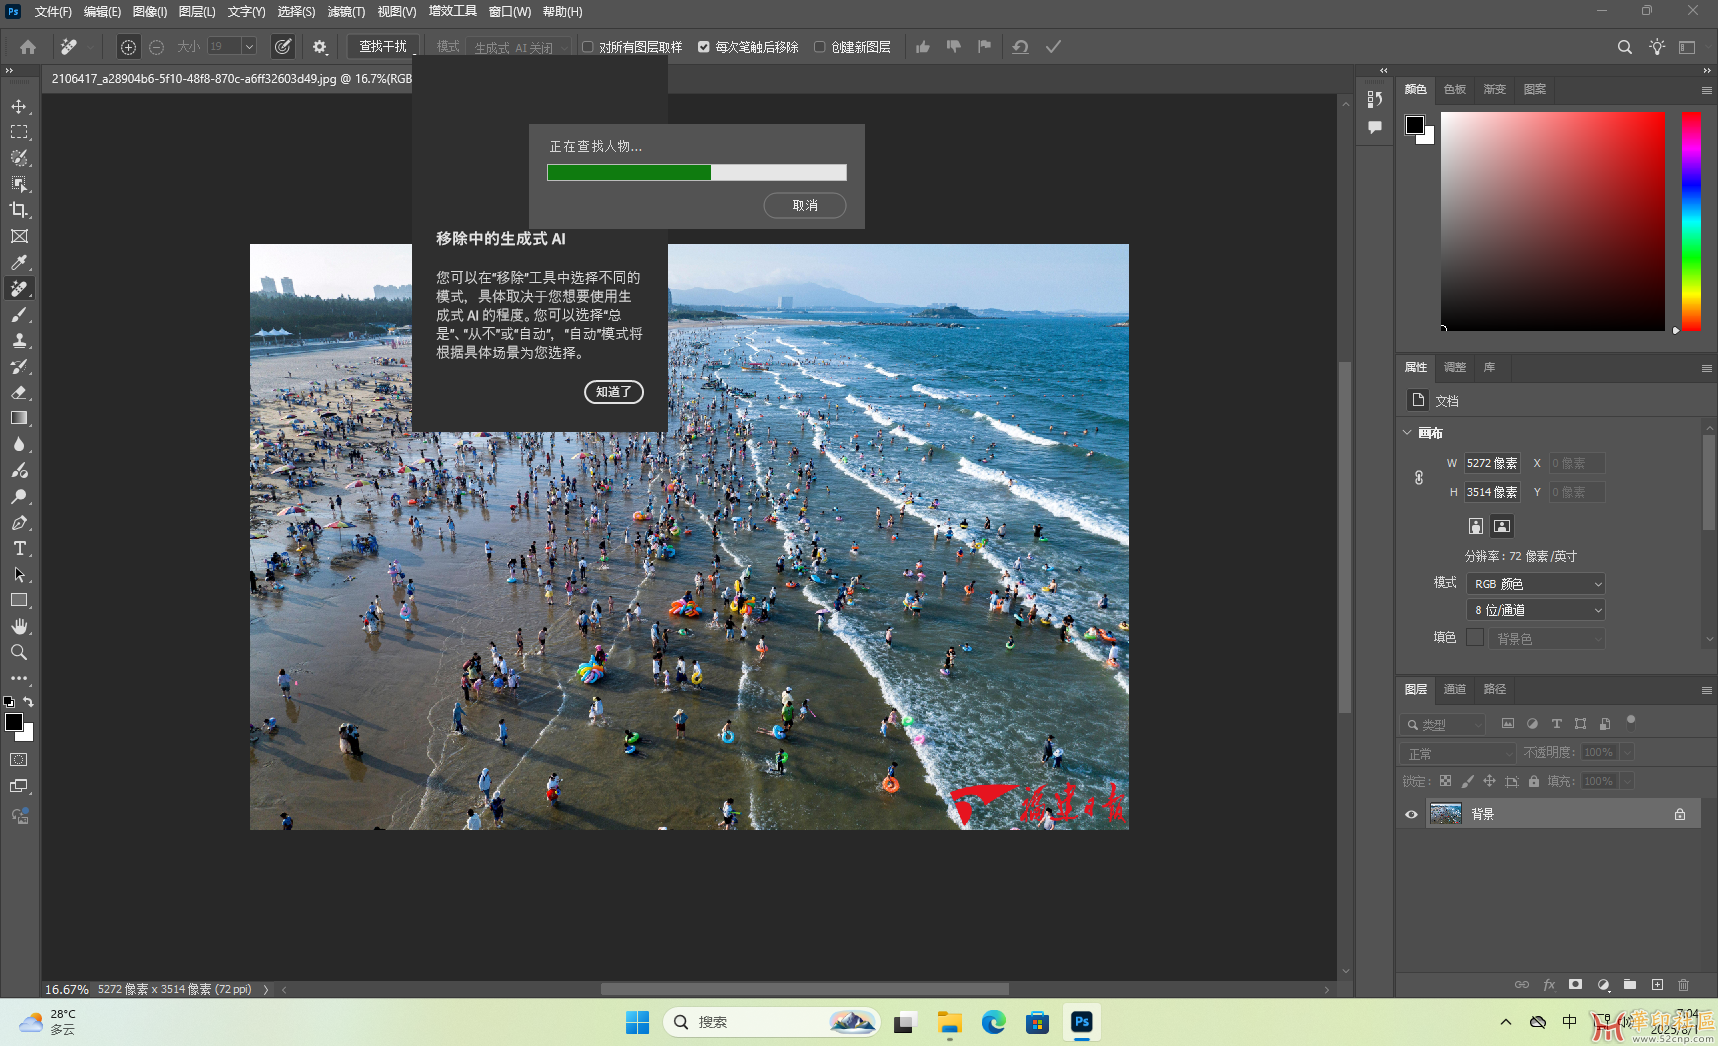Select the Move tool
Screen dimensions: 1718x1046
point(19,106)
